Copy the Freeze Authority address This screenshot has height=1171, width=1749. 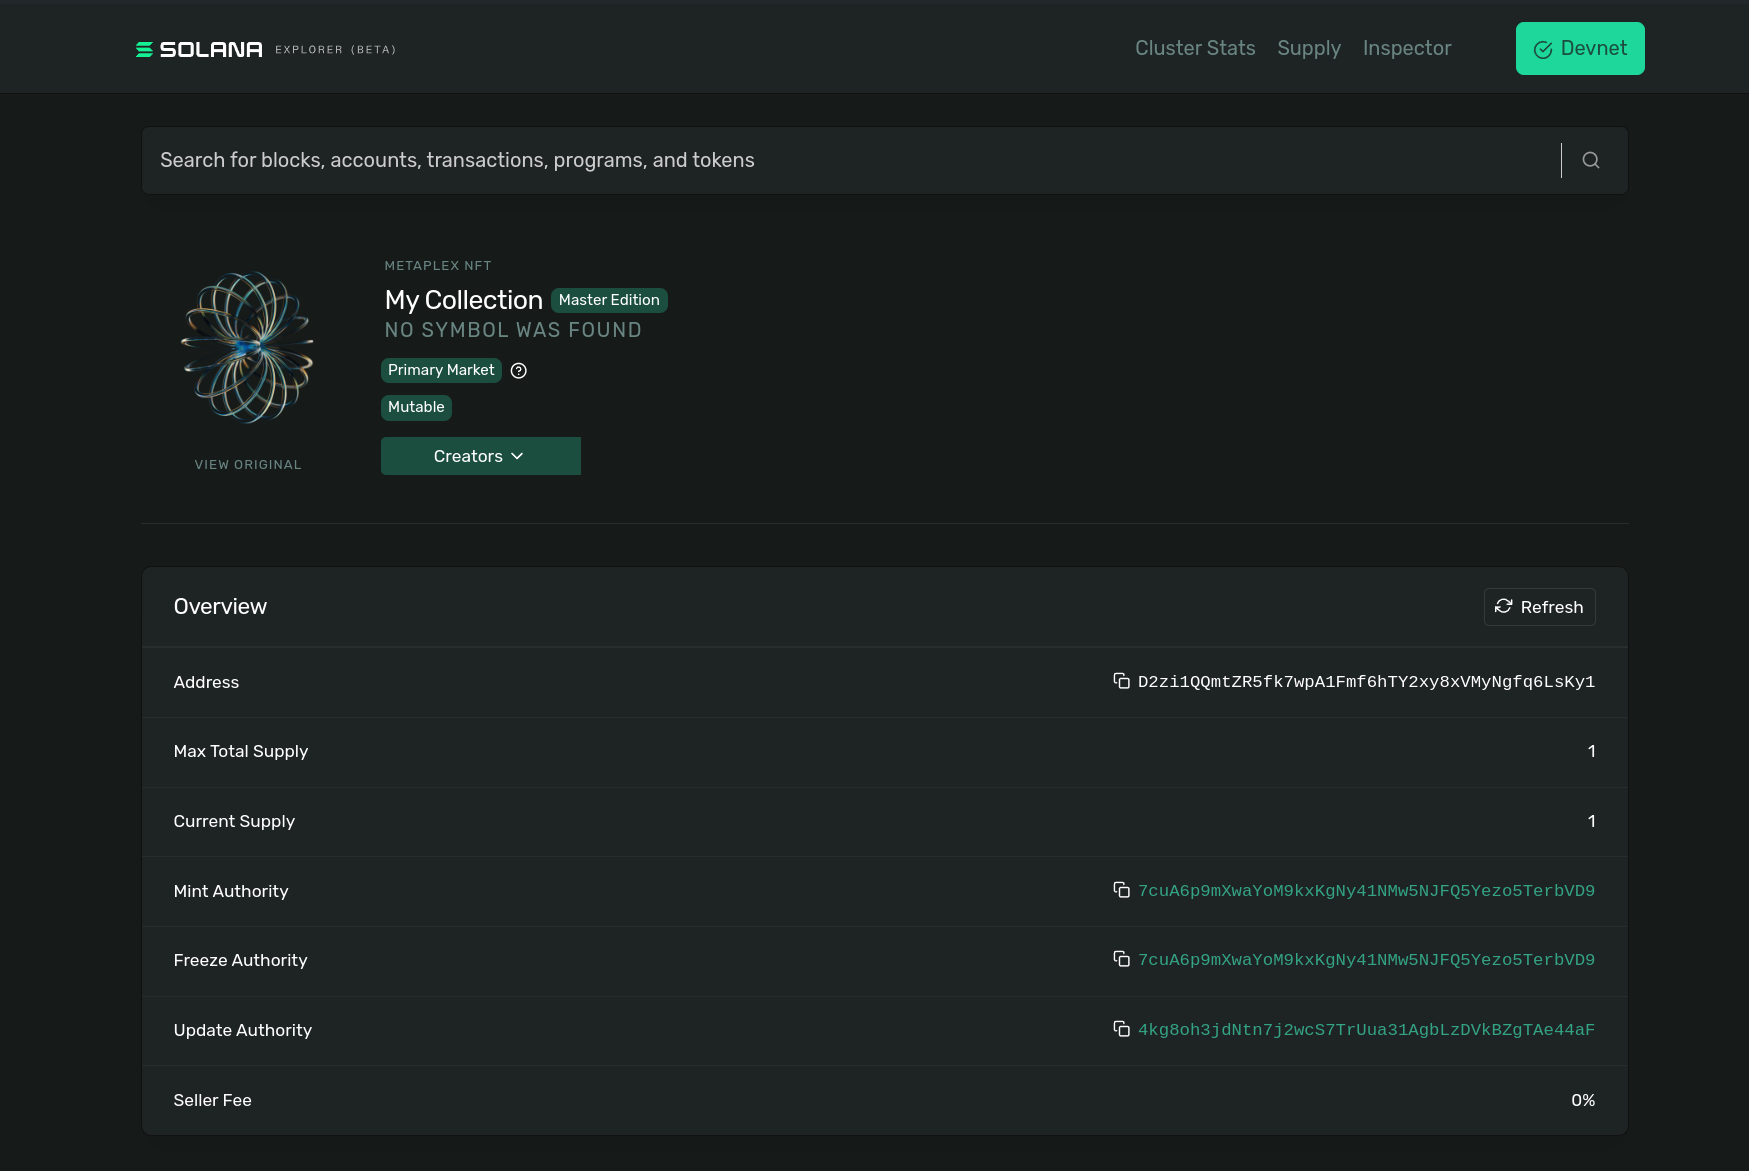1121,959
